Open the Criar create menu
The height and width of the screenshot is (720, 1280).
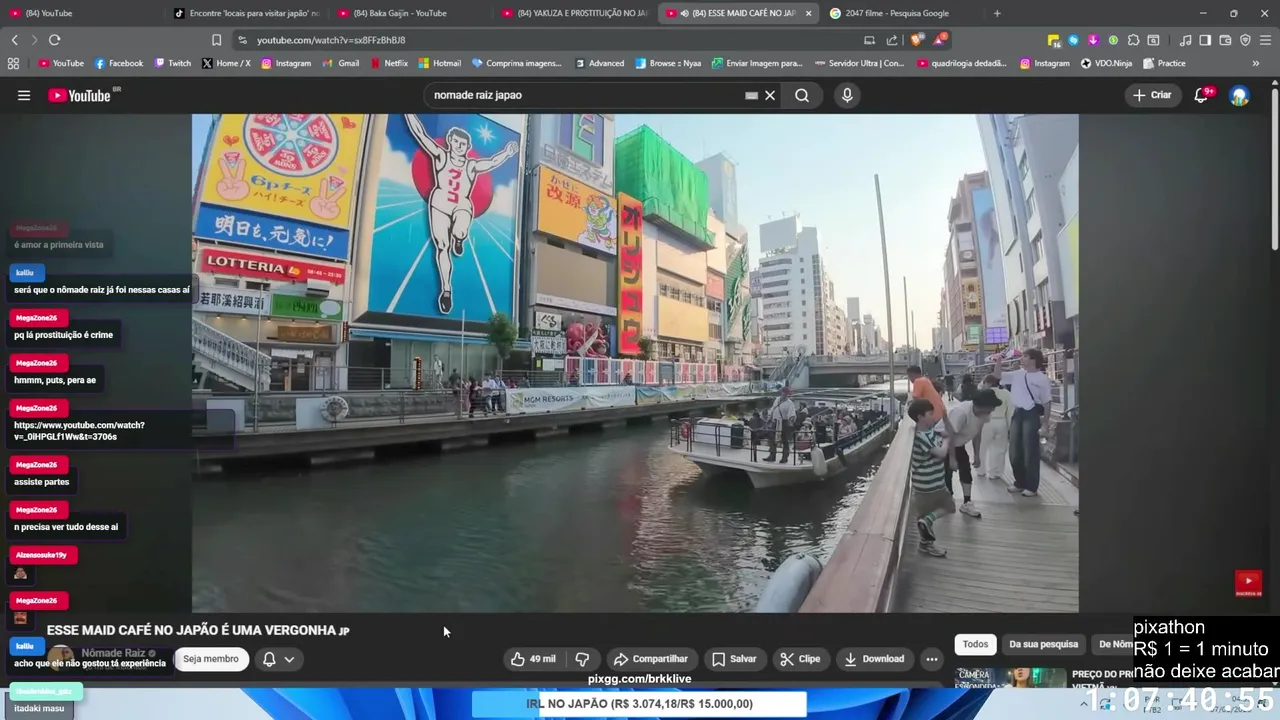click(1152, 95)
